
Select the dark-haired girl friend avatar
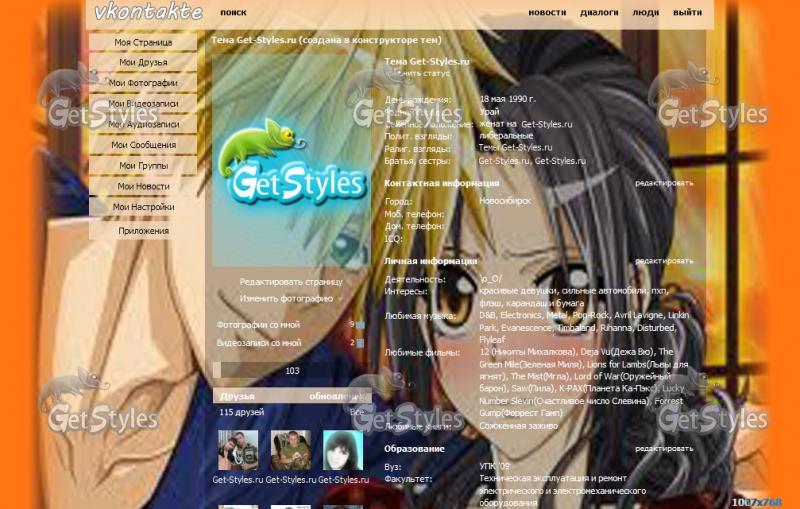pyautogui.click(x=342, y=451)
